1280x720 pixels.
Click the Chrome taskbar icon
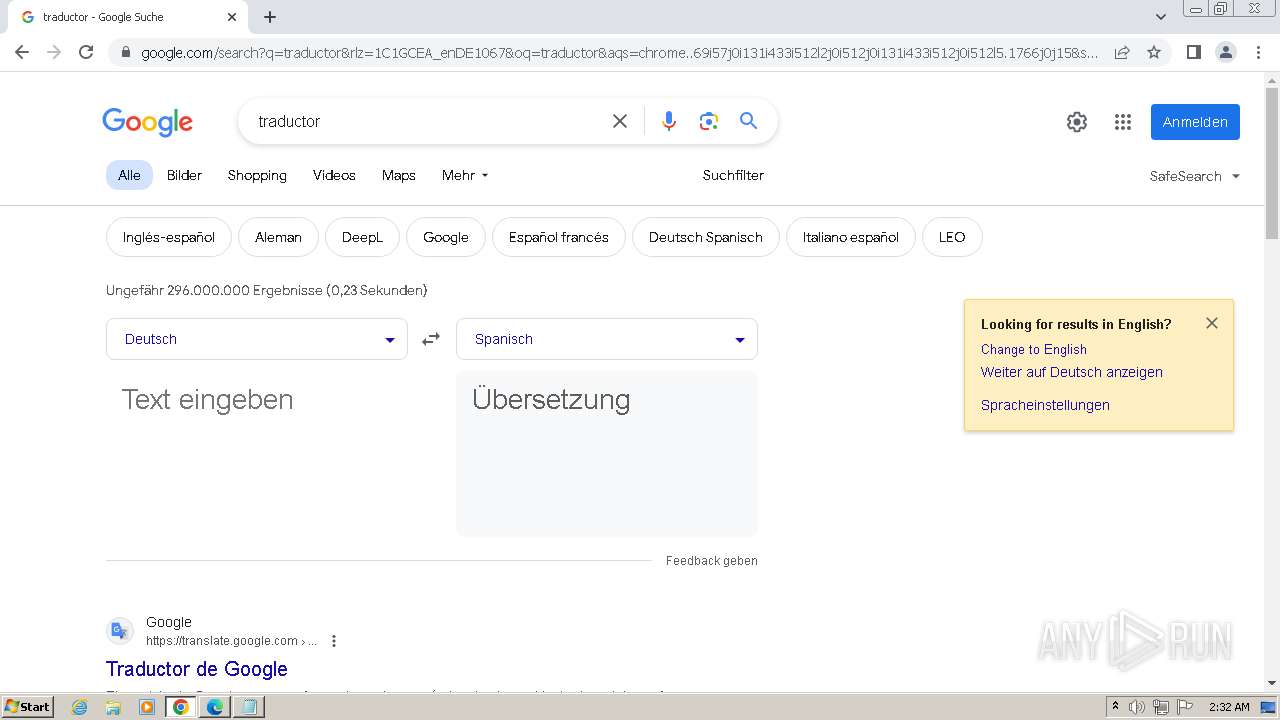(x=181, y=707)
